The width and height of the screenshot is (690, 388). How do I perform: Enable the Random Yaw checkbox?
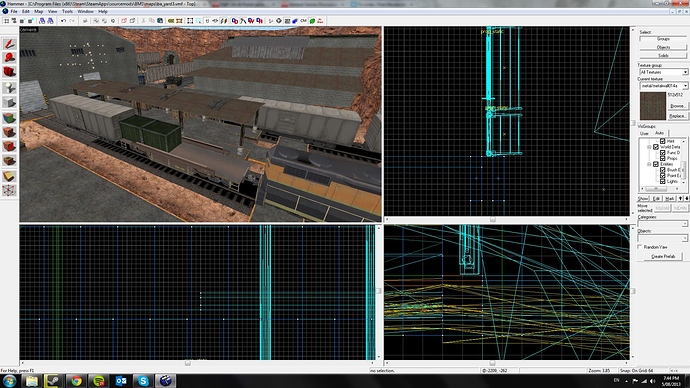tap(640, 247)
